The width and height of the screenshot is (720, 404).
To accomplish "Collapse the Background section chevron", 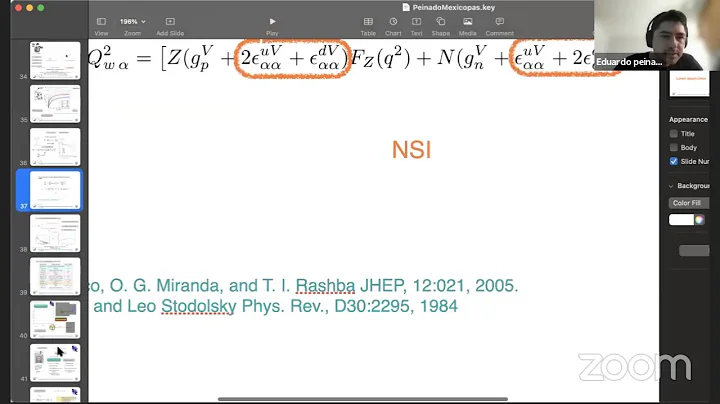I will click(x=671, y=186).
